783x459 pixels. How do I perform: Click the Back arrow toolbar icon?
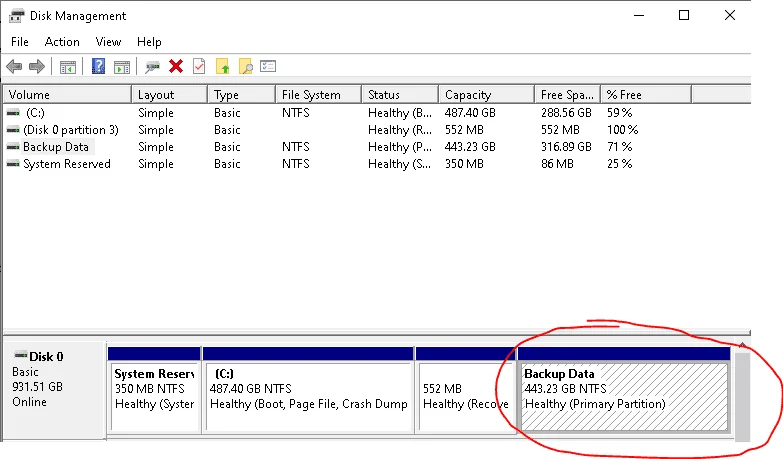point(14,66)
